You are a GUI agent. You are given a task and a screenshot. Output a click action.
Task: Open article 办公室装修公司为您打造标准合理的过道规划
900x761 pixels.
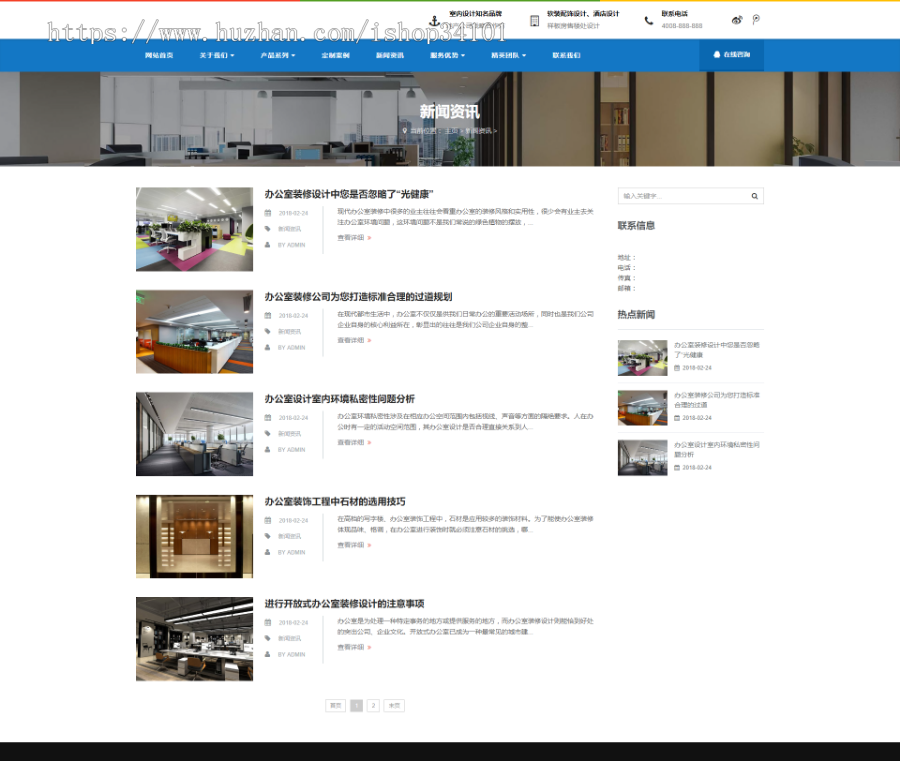click(x=358, y=297)
